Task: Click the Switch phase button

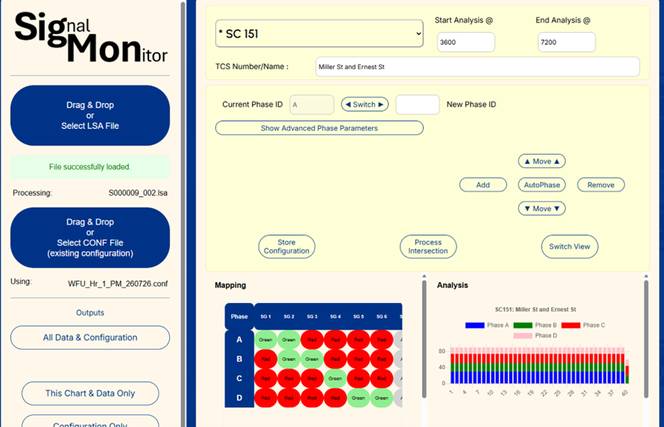Action: coord(365,105)
